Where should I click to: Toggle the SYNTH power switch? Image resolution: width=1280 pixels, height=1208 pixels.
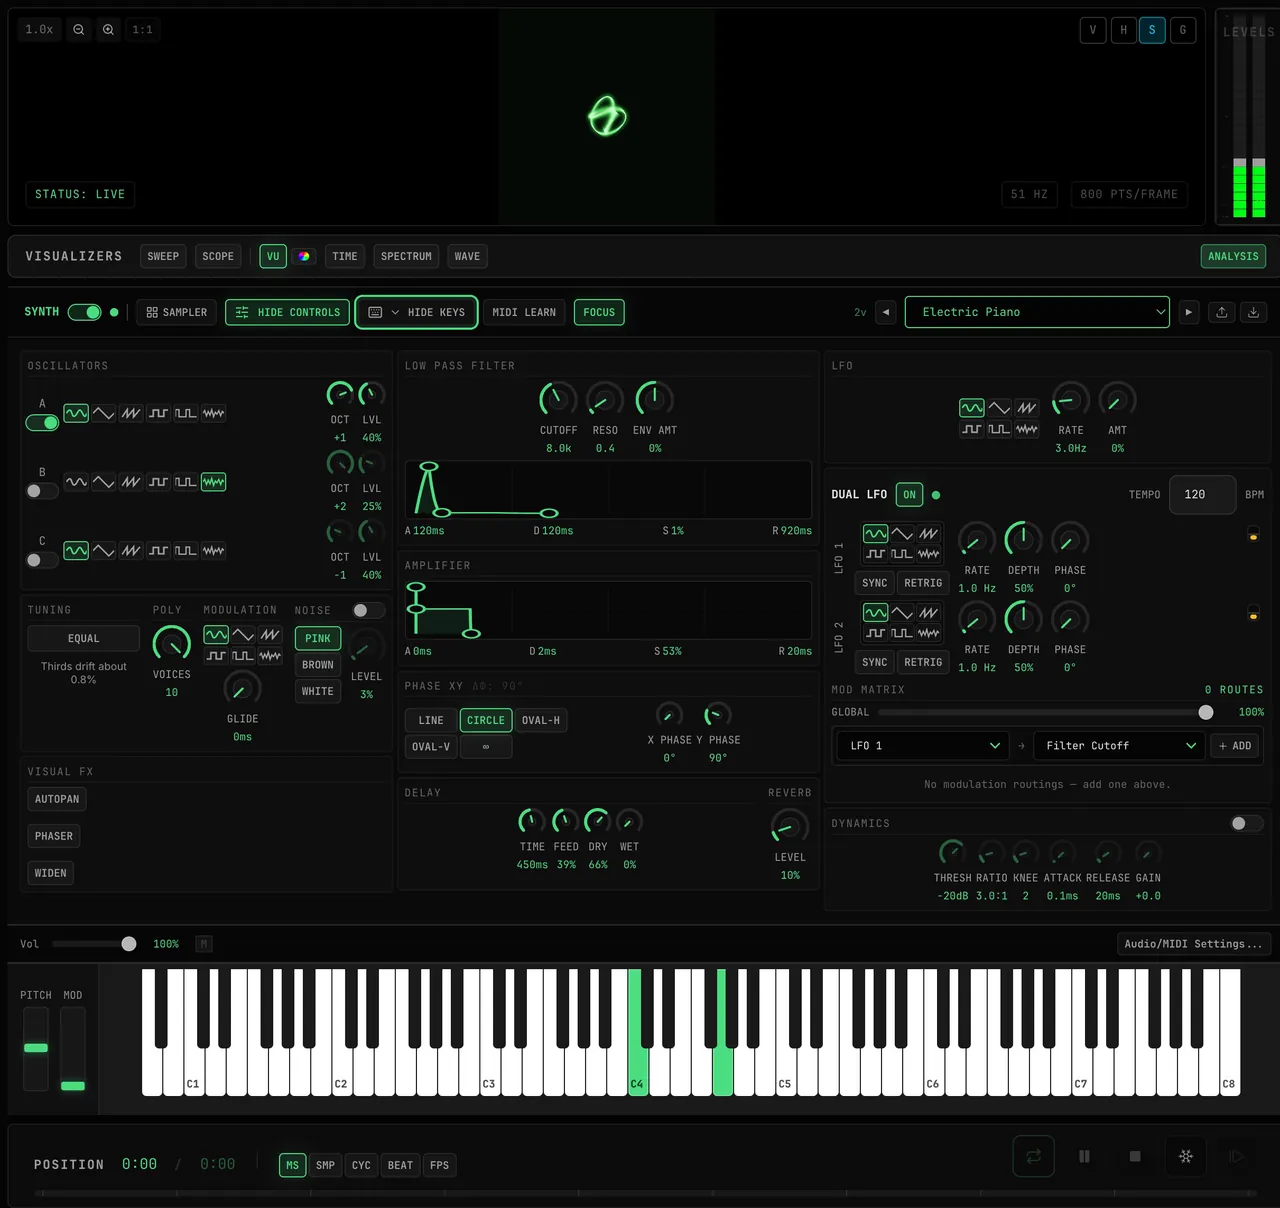click(85, 312)
